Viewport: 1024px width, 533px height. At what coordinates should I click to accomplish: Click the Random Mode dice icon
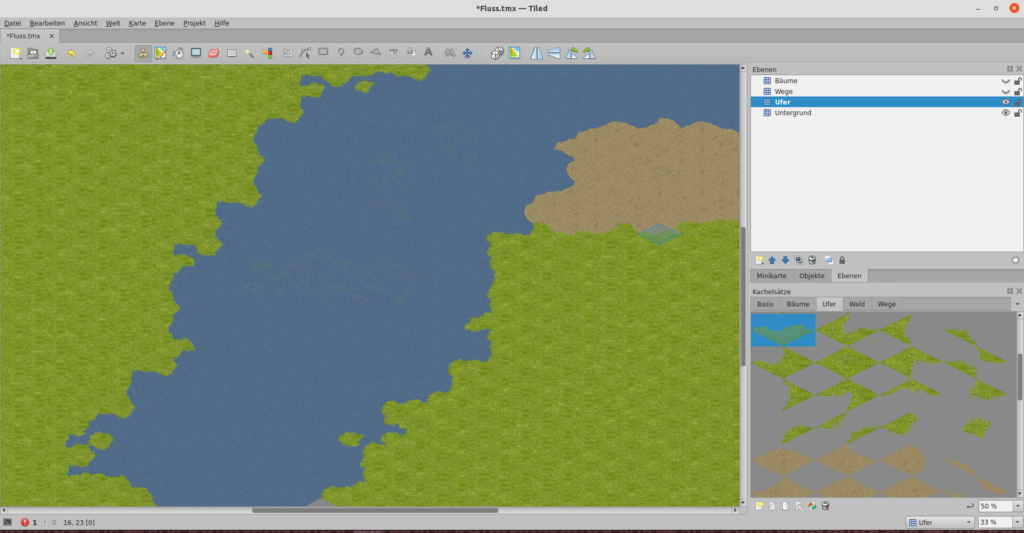[x=497, y=53]
